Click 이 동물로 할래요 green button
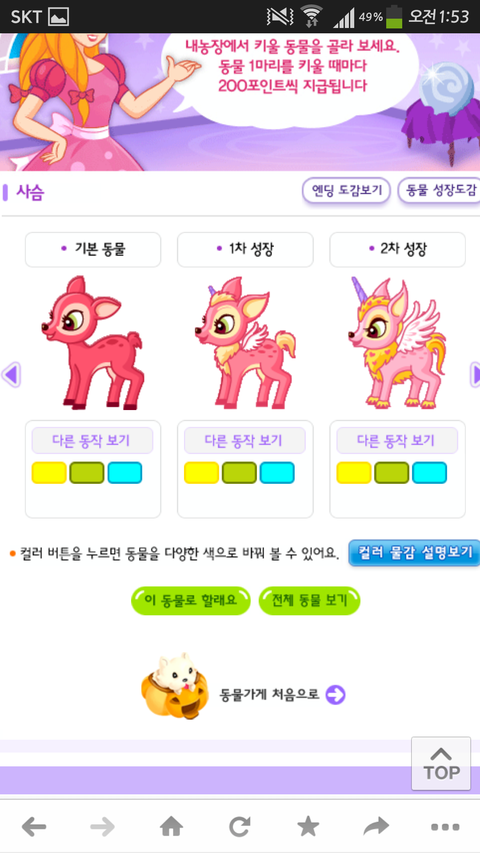 pyautogui.click(x=190, y=601)
